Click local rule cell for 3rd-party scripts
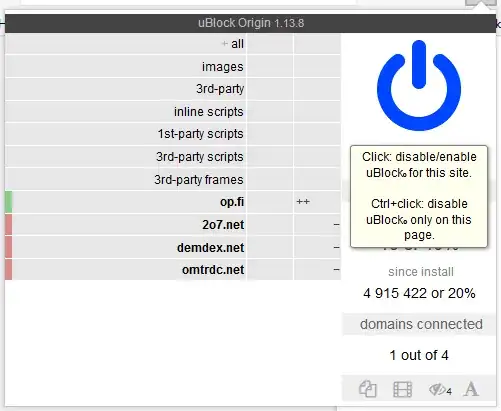Screen dimensions: 501x411 pyautogui.click(x=317, y=157)
